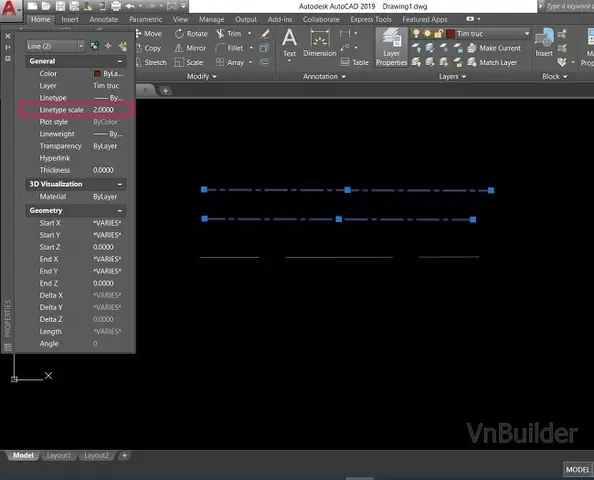Click the New drawing icon in the Quick Access toolbar
This screenshot has height=480, width=594.
[x=33, y=6]
